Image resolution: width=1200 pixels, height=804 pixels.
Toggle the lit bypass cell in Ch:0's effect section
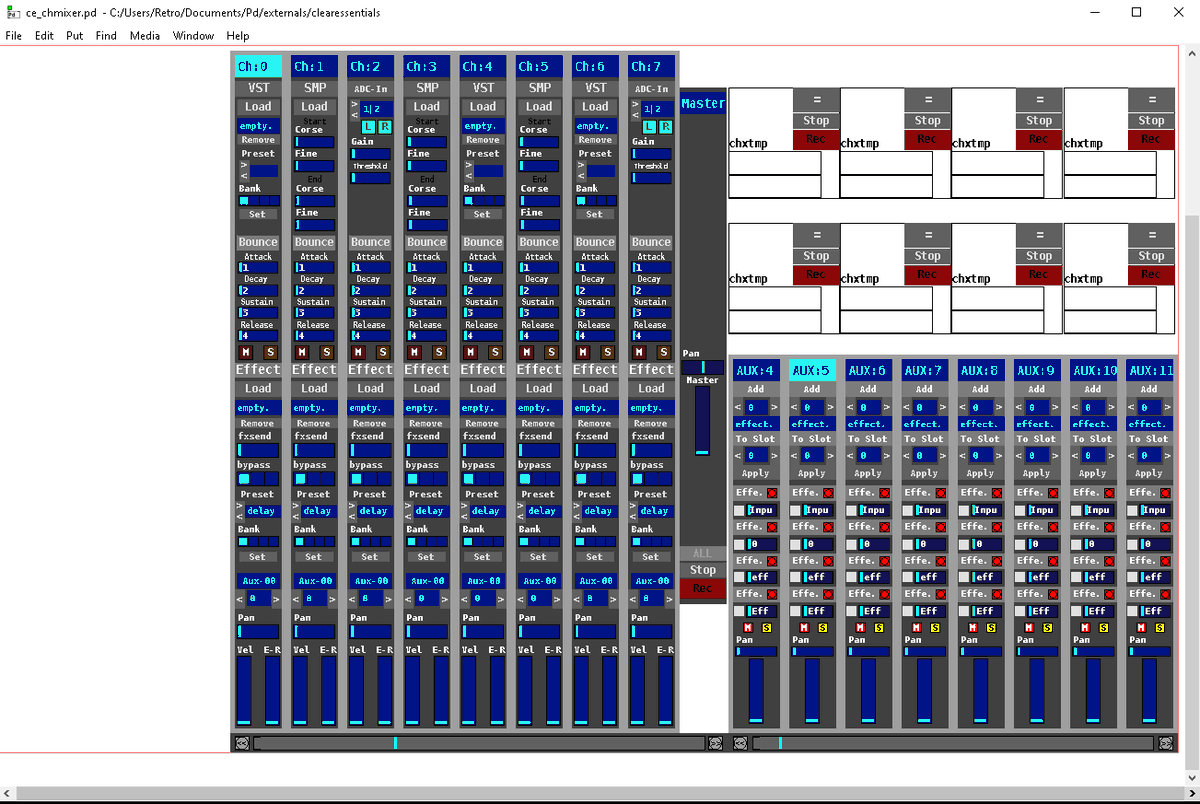[244, 479]
